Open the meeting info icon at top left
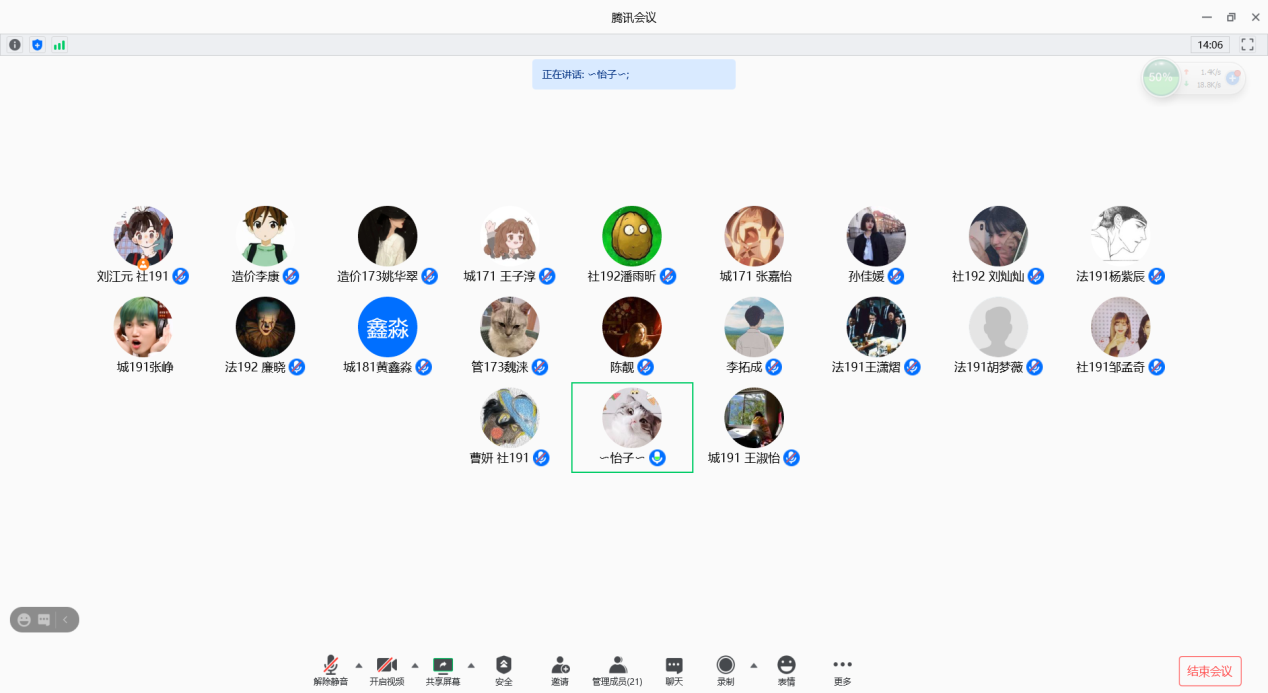Screen dimensions: 1268x693 (15, 45)
